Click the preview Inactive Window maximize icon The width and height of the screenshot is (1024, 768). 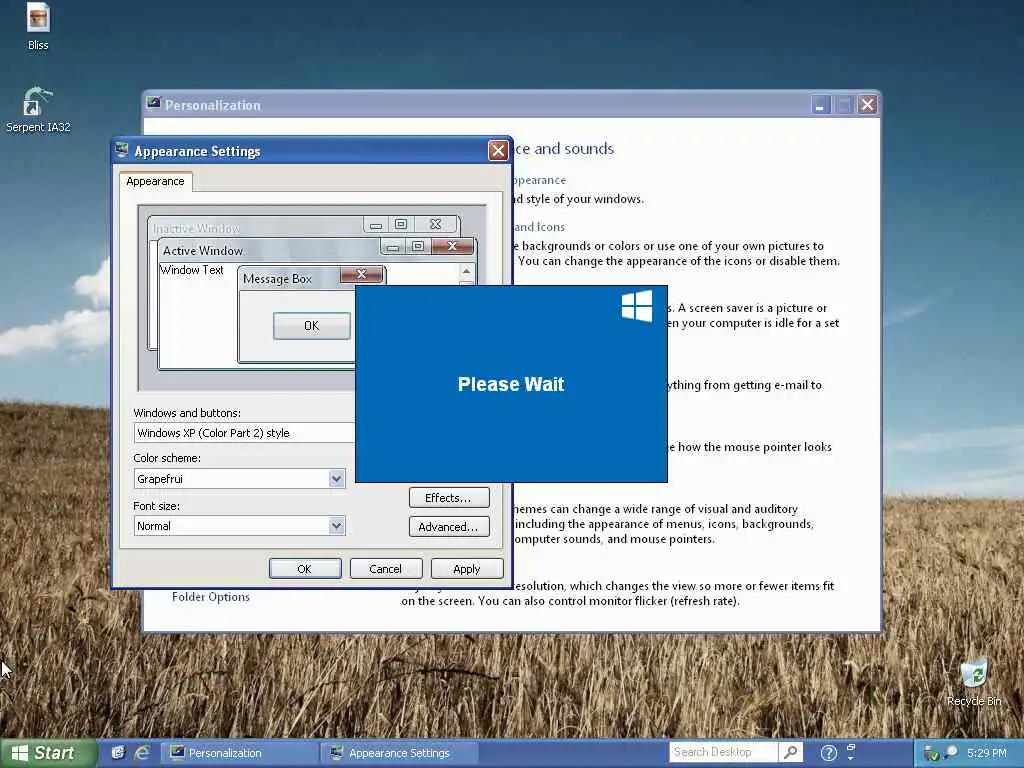[401, 224]
